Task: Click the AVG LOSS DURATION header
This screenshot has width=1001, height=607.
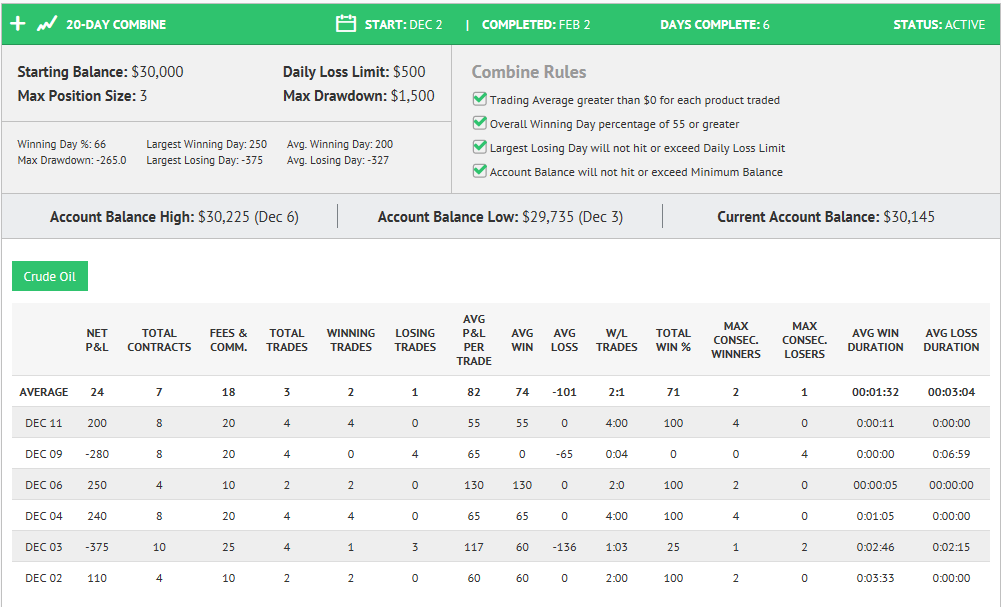Action: tap(951, 340)
